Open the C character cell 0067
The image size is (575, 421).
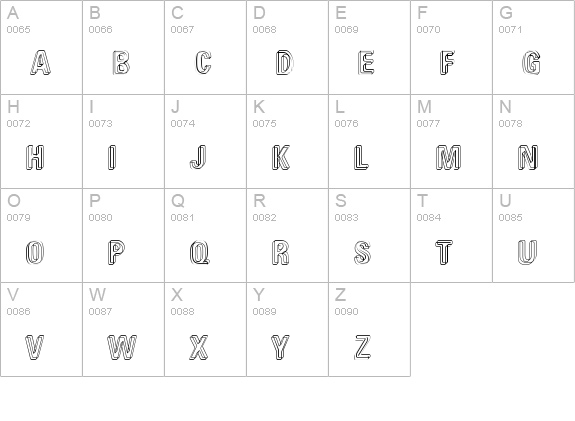coord(205,47)
